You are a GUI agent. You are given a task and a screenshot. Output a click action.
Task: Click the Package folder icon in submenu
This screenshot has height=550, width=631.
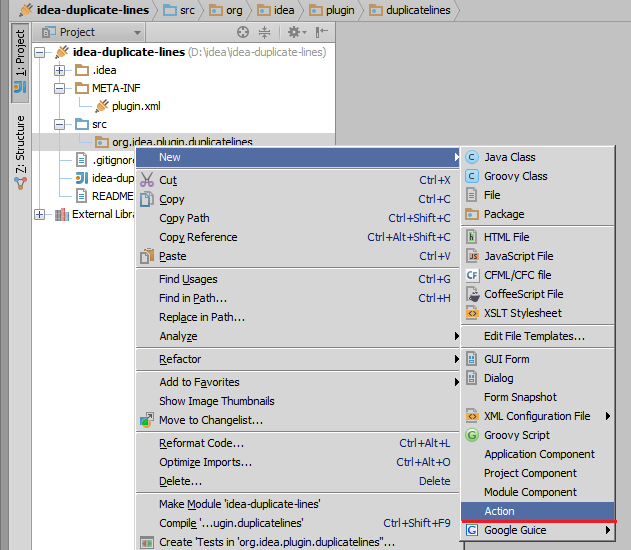[472, 214]
